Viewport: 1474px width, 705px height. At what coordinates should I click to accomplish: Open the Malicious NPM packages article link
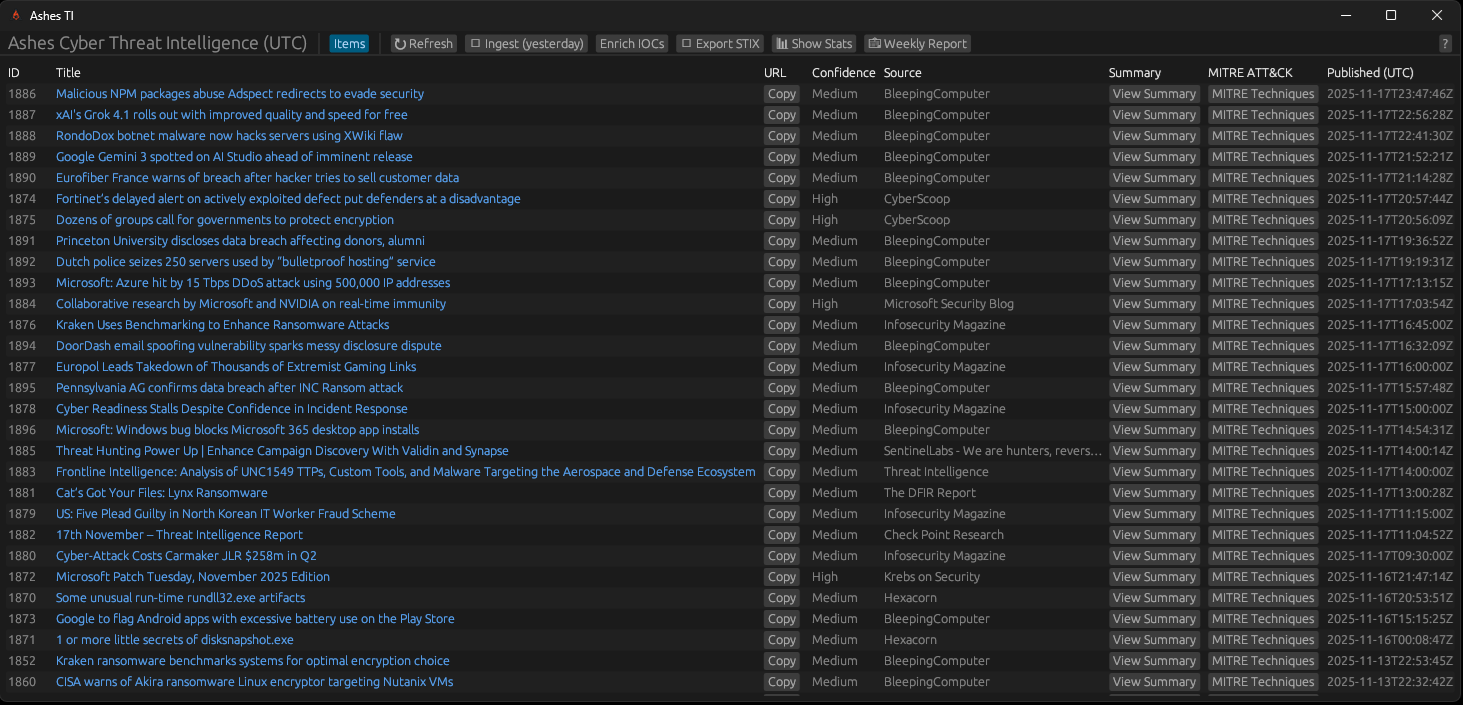click(x=240, y=94)
